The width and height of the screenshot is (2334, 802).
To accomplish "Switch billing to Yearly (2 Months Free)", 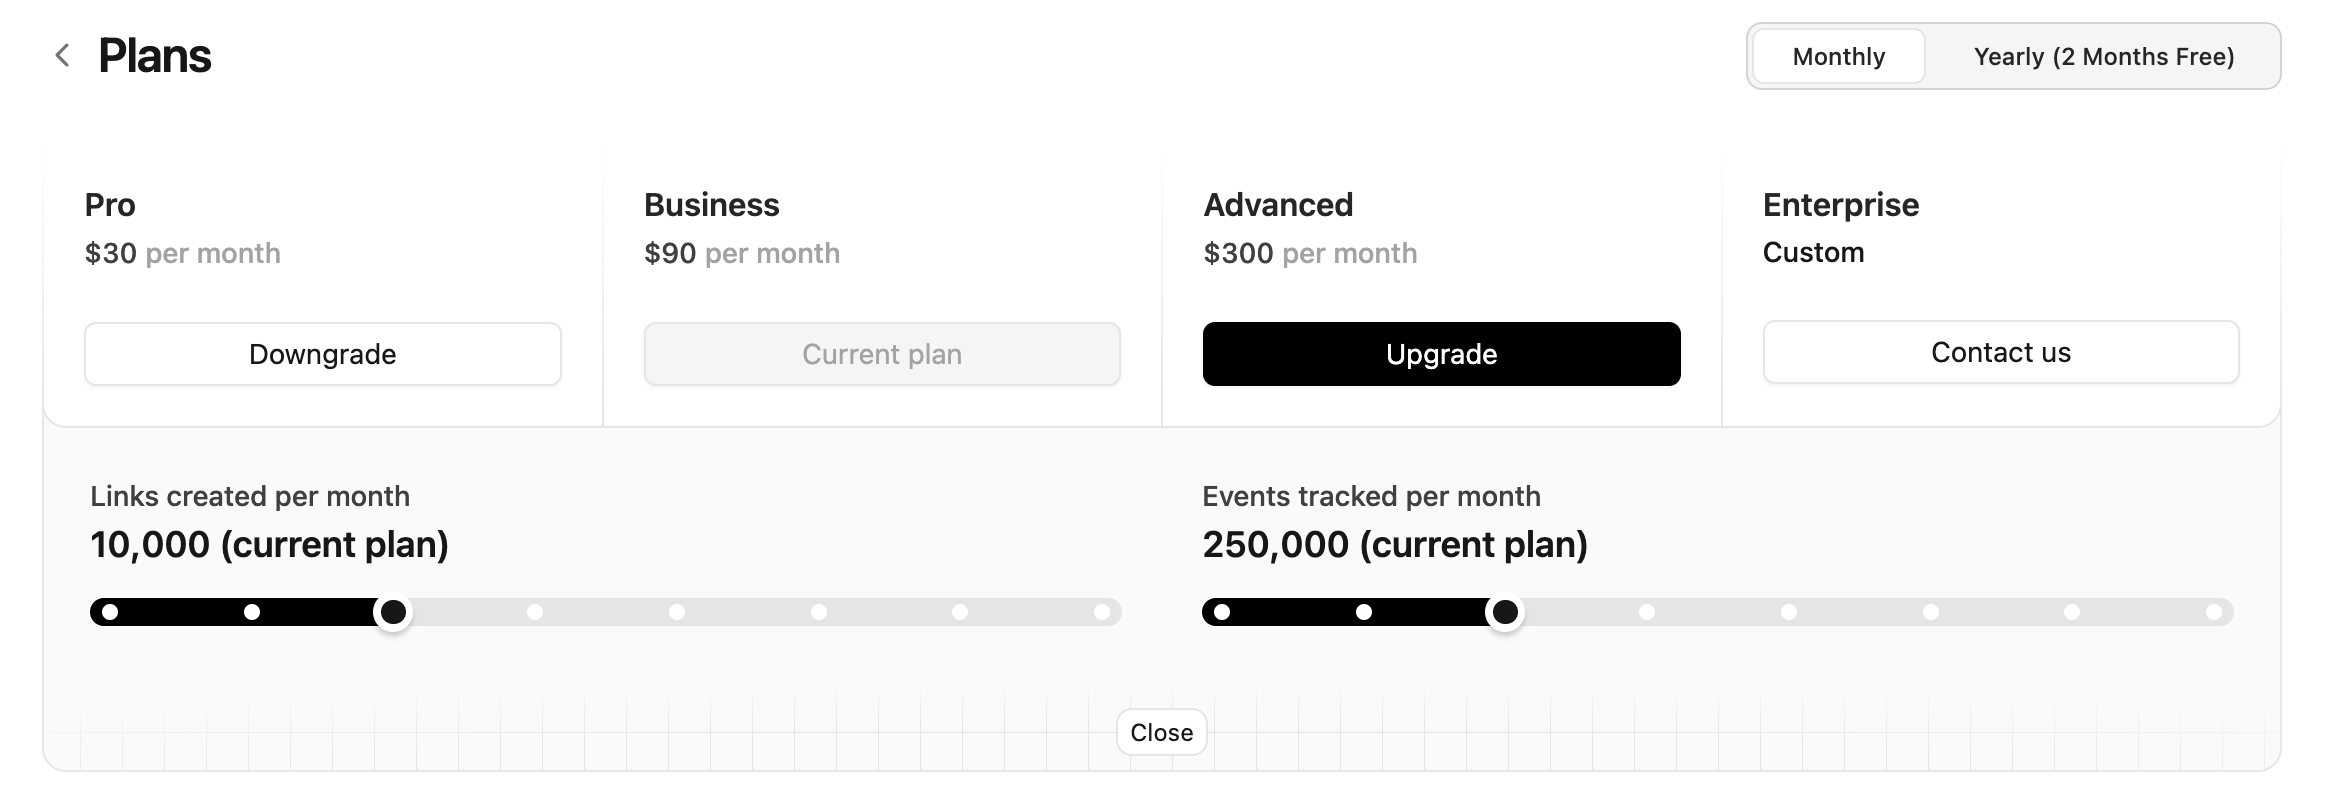I will click(x=2103, y=56).
